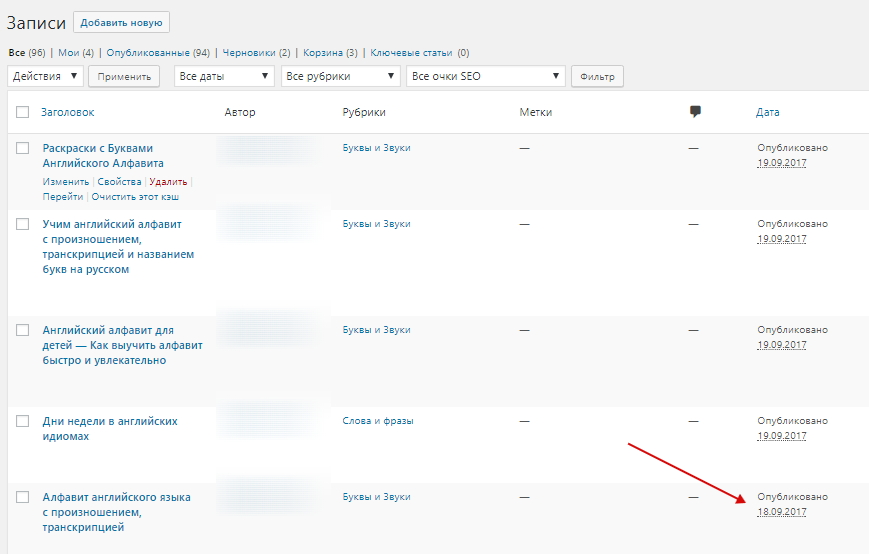Image resolution: width=869 pixels, height=554 pixels.
Task: Check the box for Раскраски с Буквами post
Action: [23, 148]
